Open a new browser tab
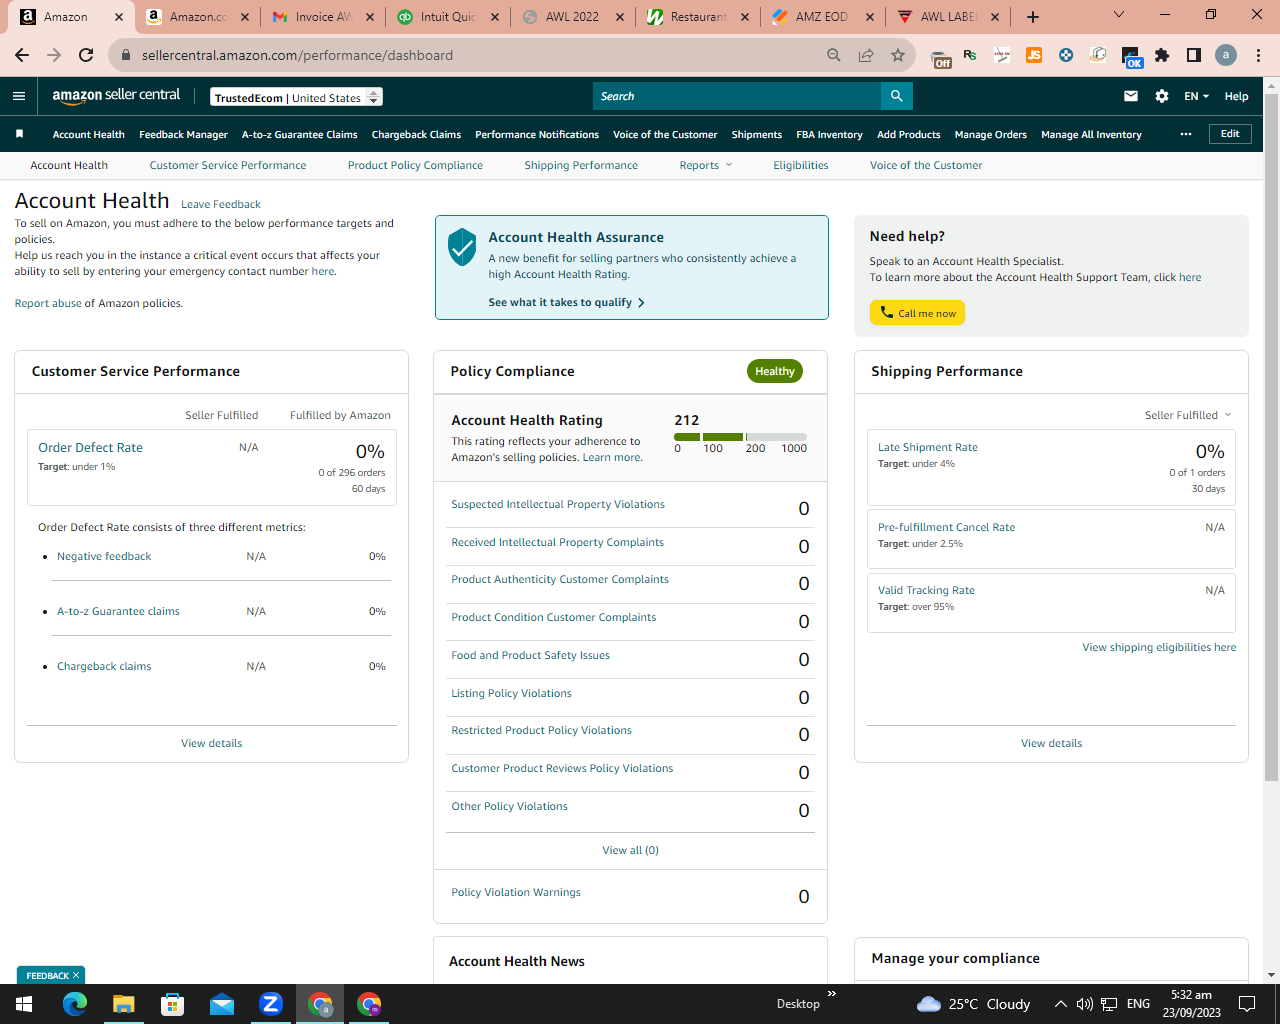Viewport: 1280px width, 1024px height. click(x=1033, y=17)
